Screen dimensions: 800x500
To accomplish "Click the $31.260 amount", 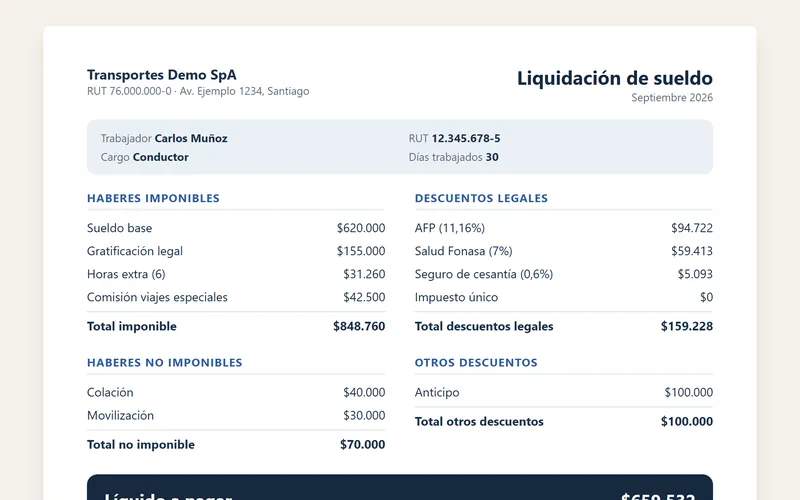I will coord(364,274).
